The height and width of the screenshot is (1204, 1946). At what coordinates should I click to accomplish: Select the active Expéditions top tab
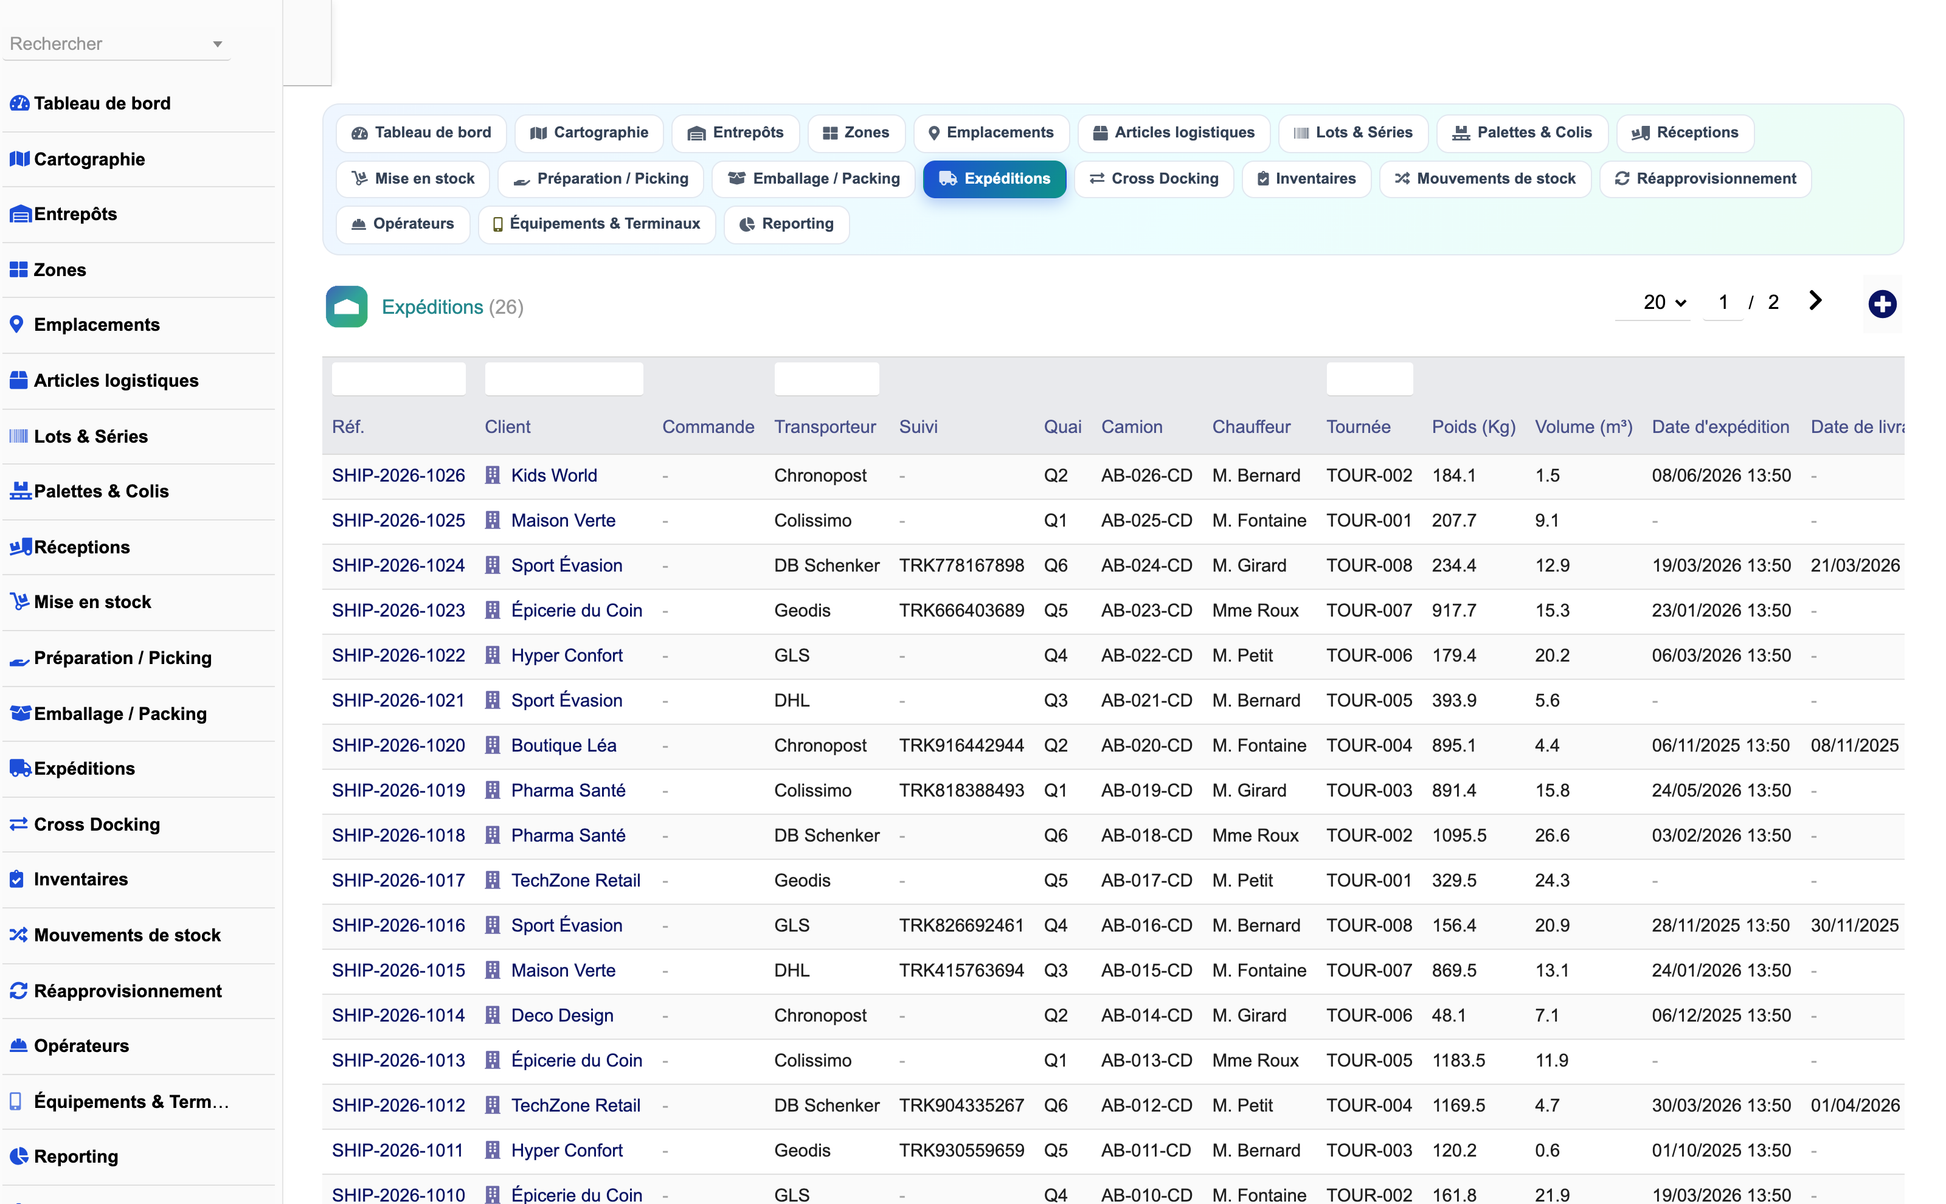coord(994,179)
